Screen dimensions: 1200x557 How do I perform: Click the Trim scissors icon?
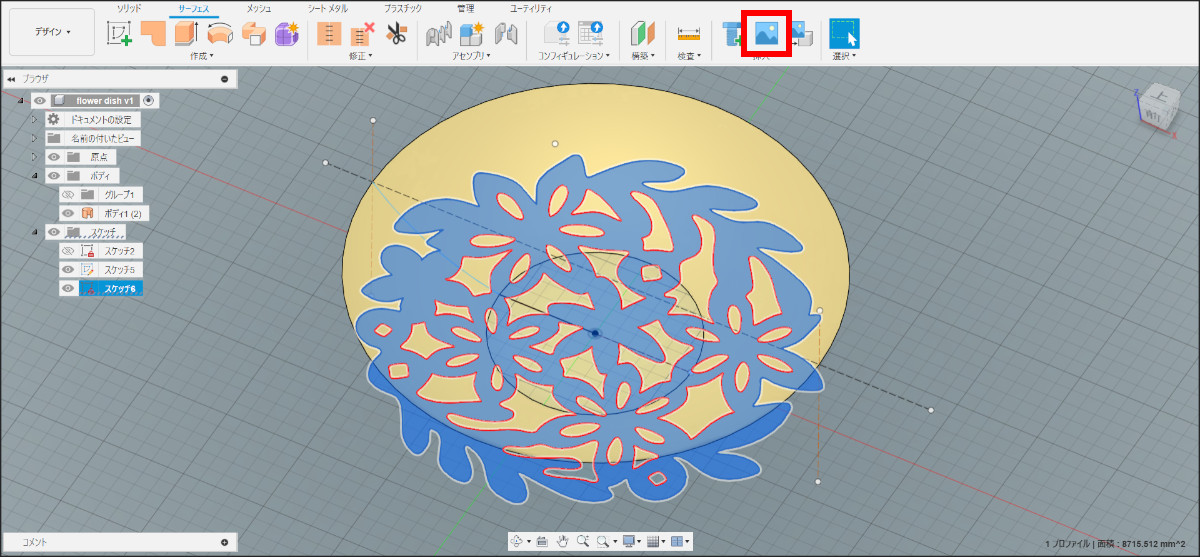coord(395,33)
